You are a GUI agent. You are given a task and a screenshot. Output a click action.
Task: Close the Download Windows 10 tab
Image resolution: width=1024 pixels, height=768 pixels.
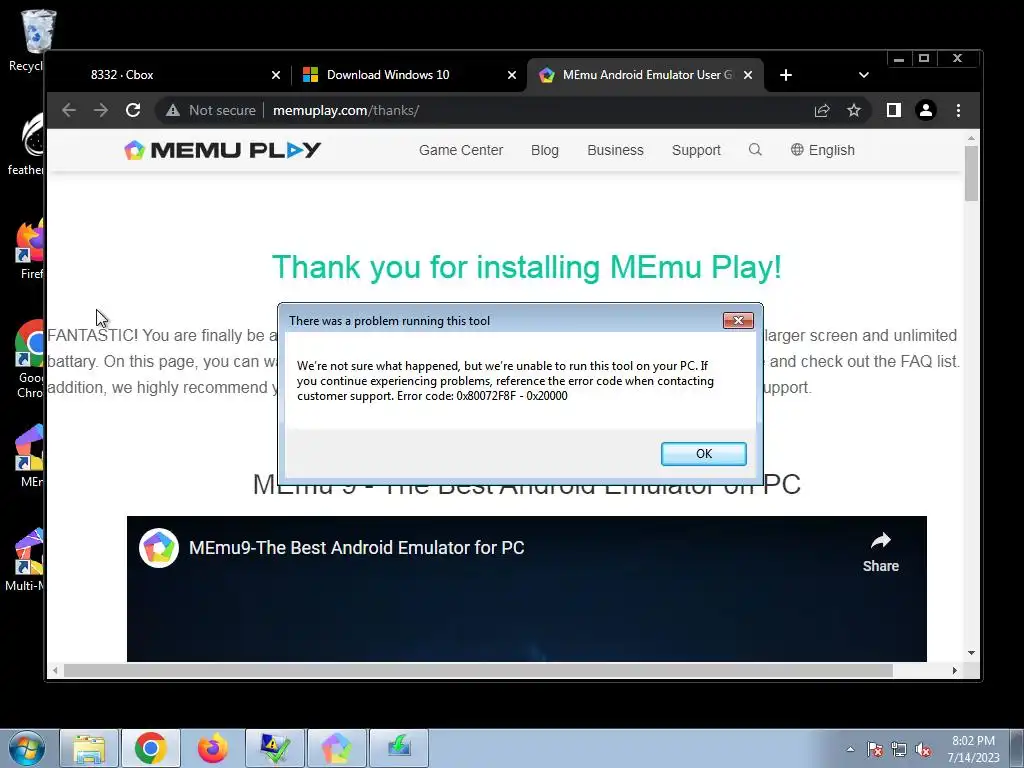click(x=512, y=75)
